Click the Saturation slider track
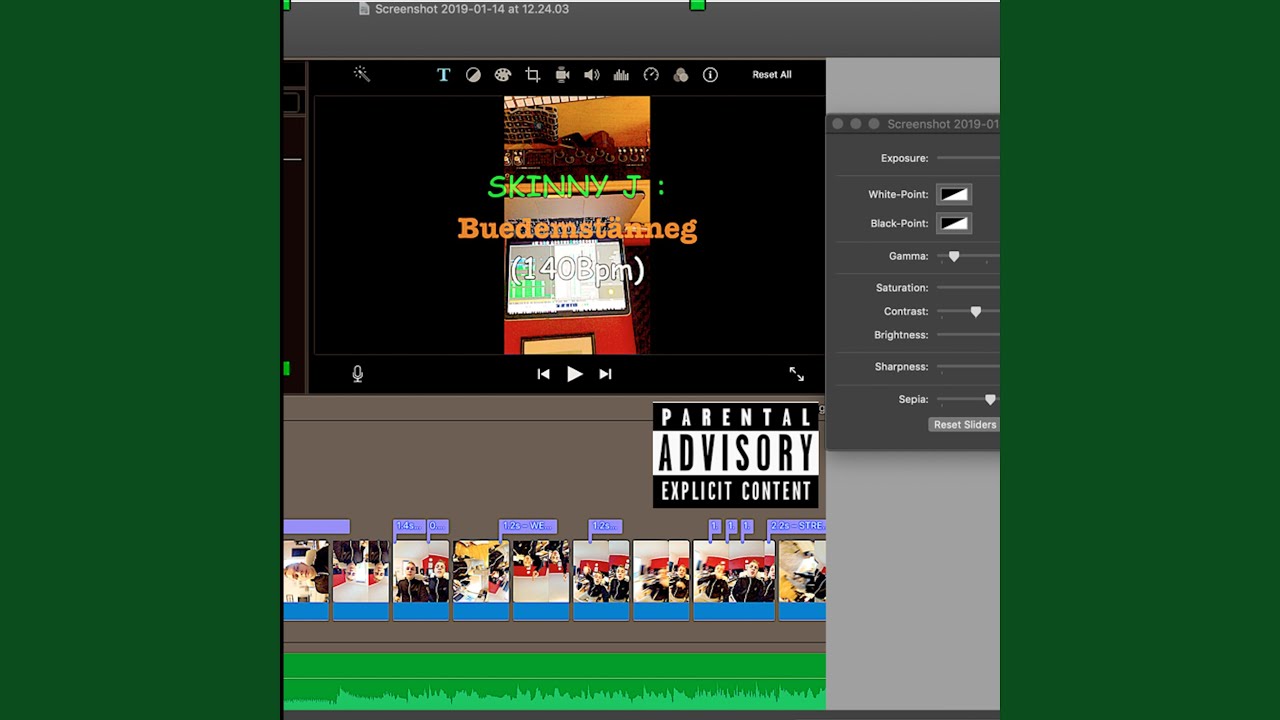 pyautogui.click(x=968, y=288)
